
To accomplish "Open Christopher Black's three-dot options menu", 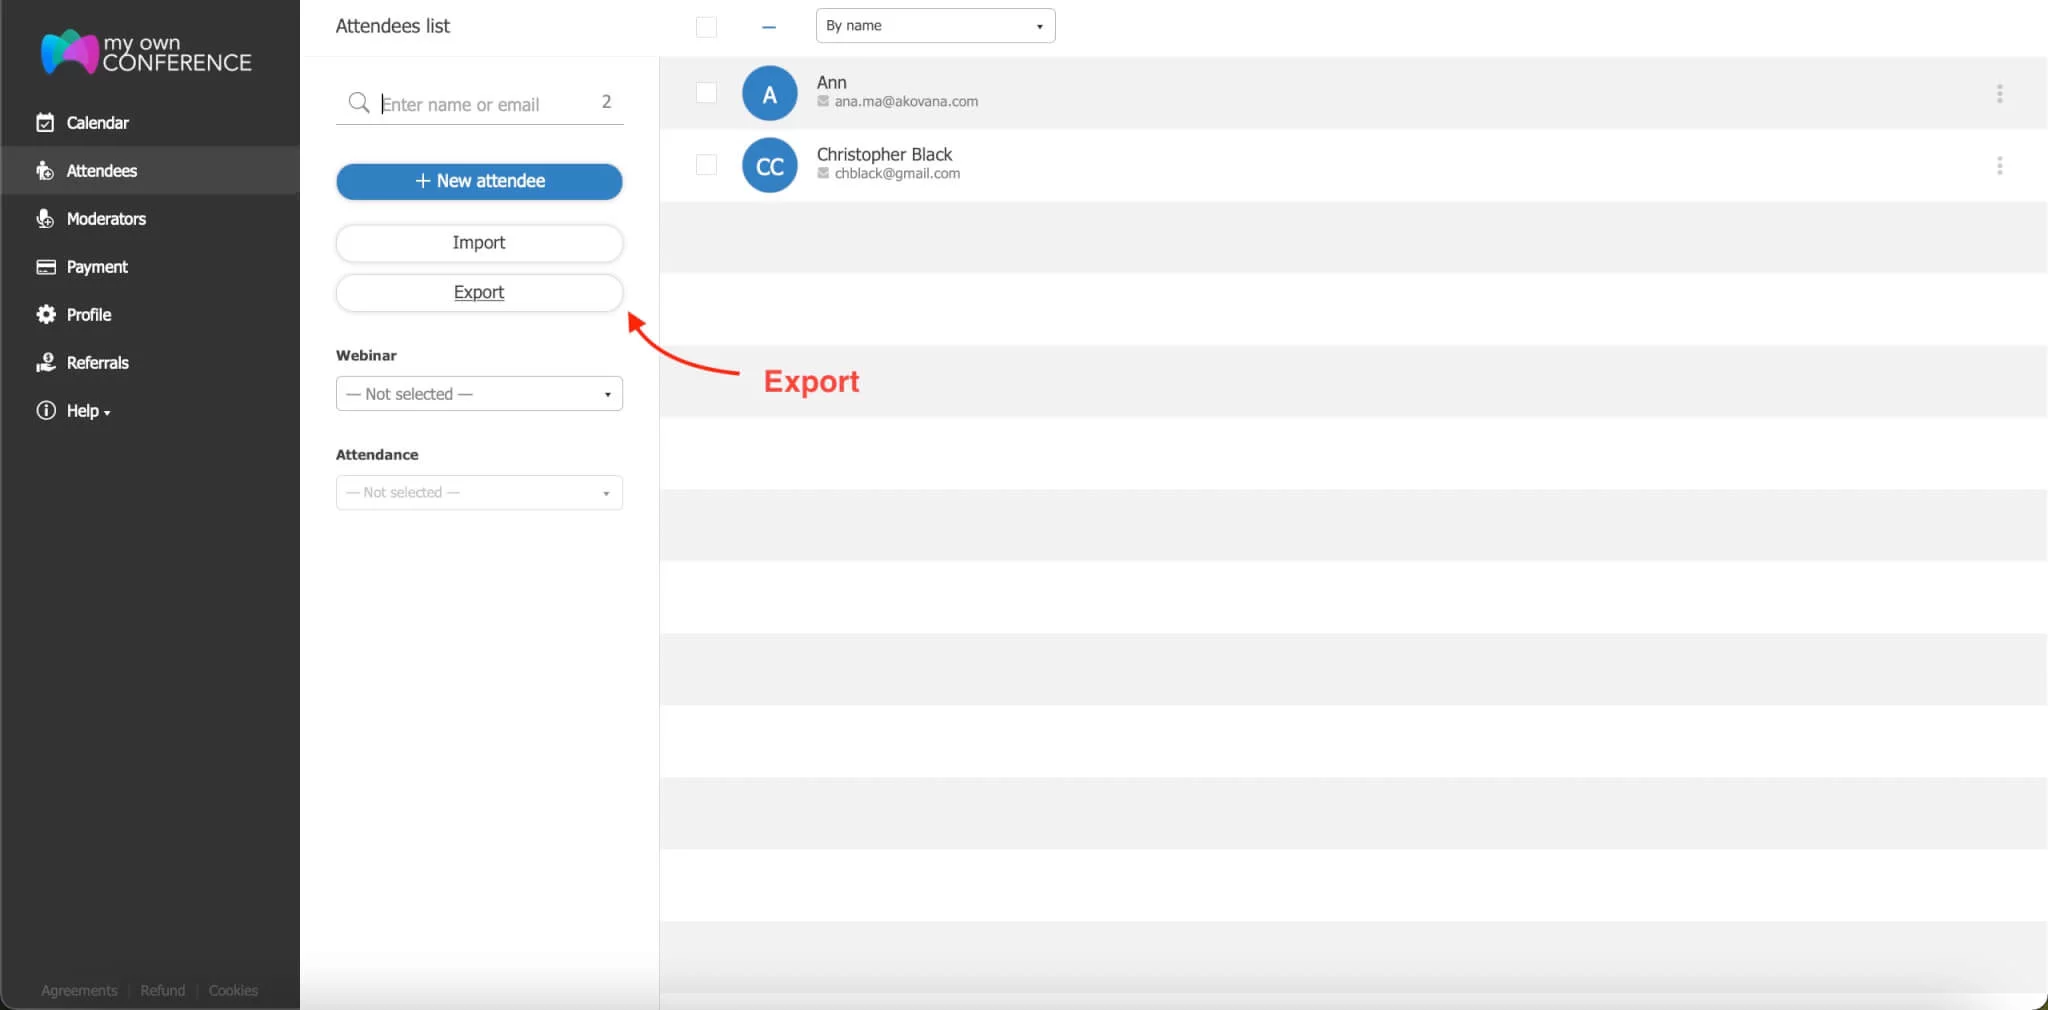I will click(x=1999, y=166).
